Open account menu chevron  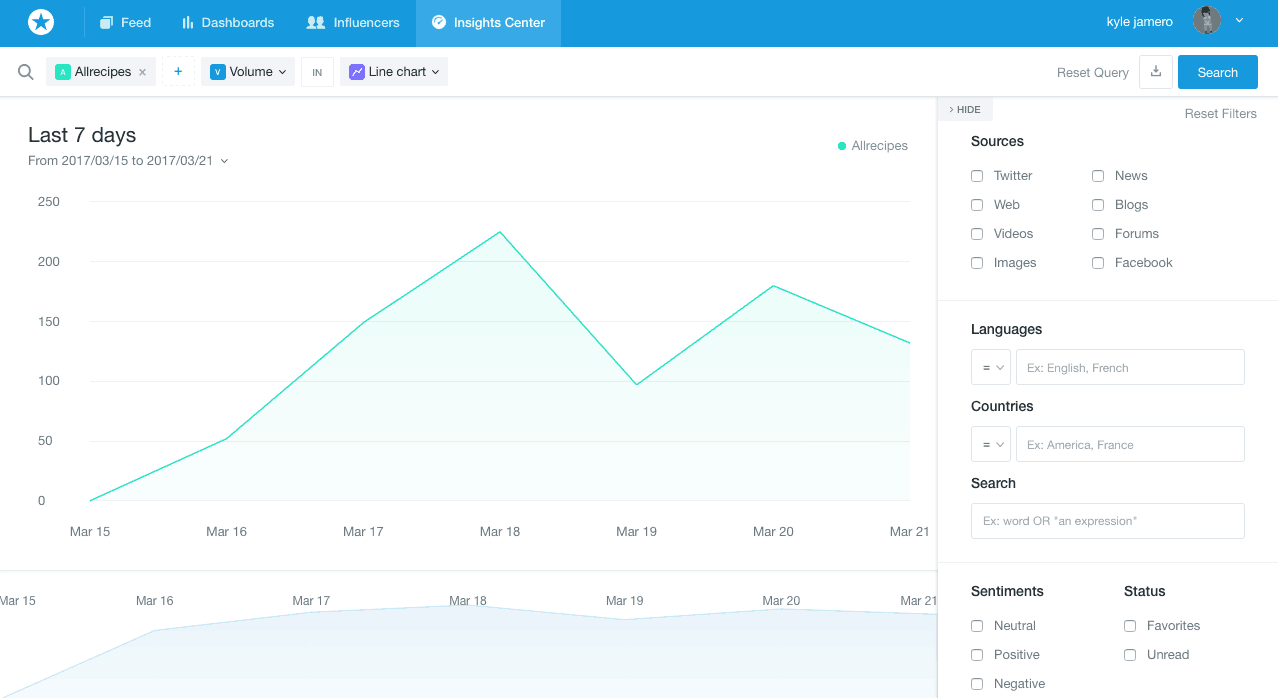pos(1240,21)
